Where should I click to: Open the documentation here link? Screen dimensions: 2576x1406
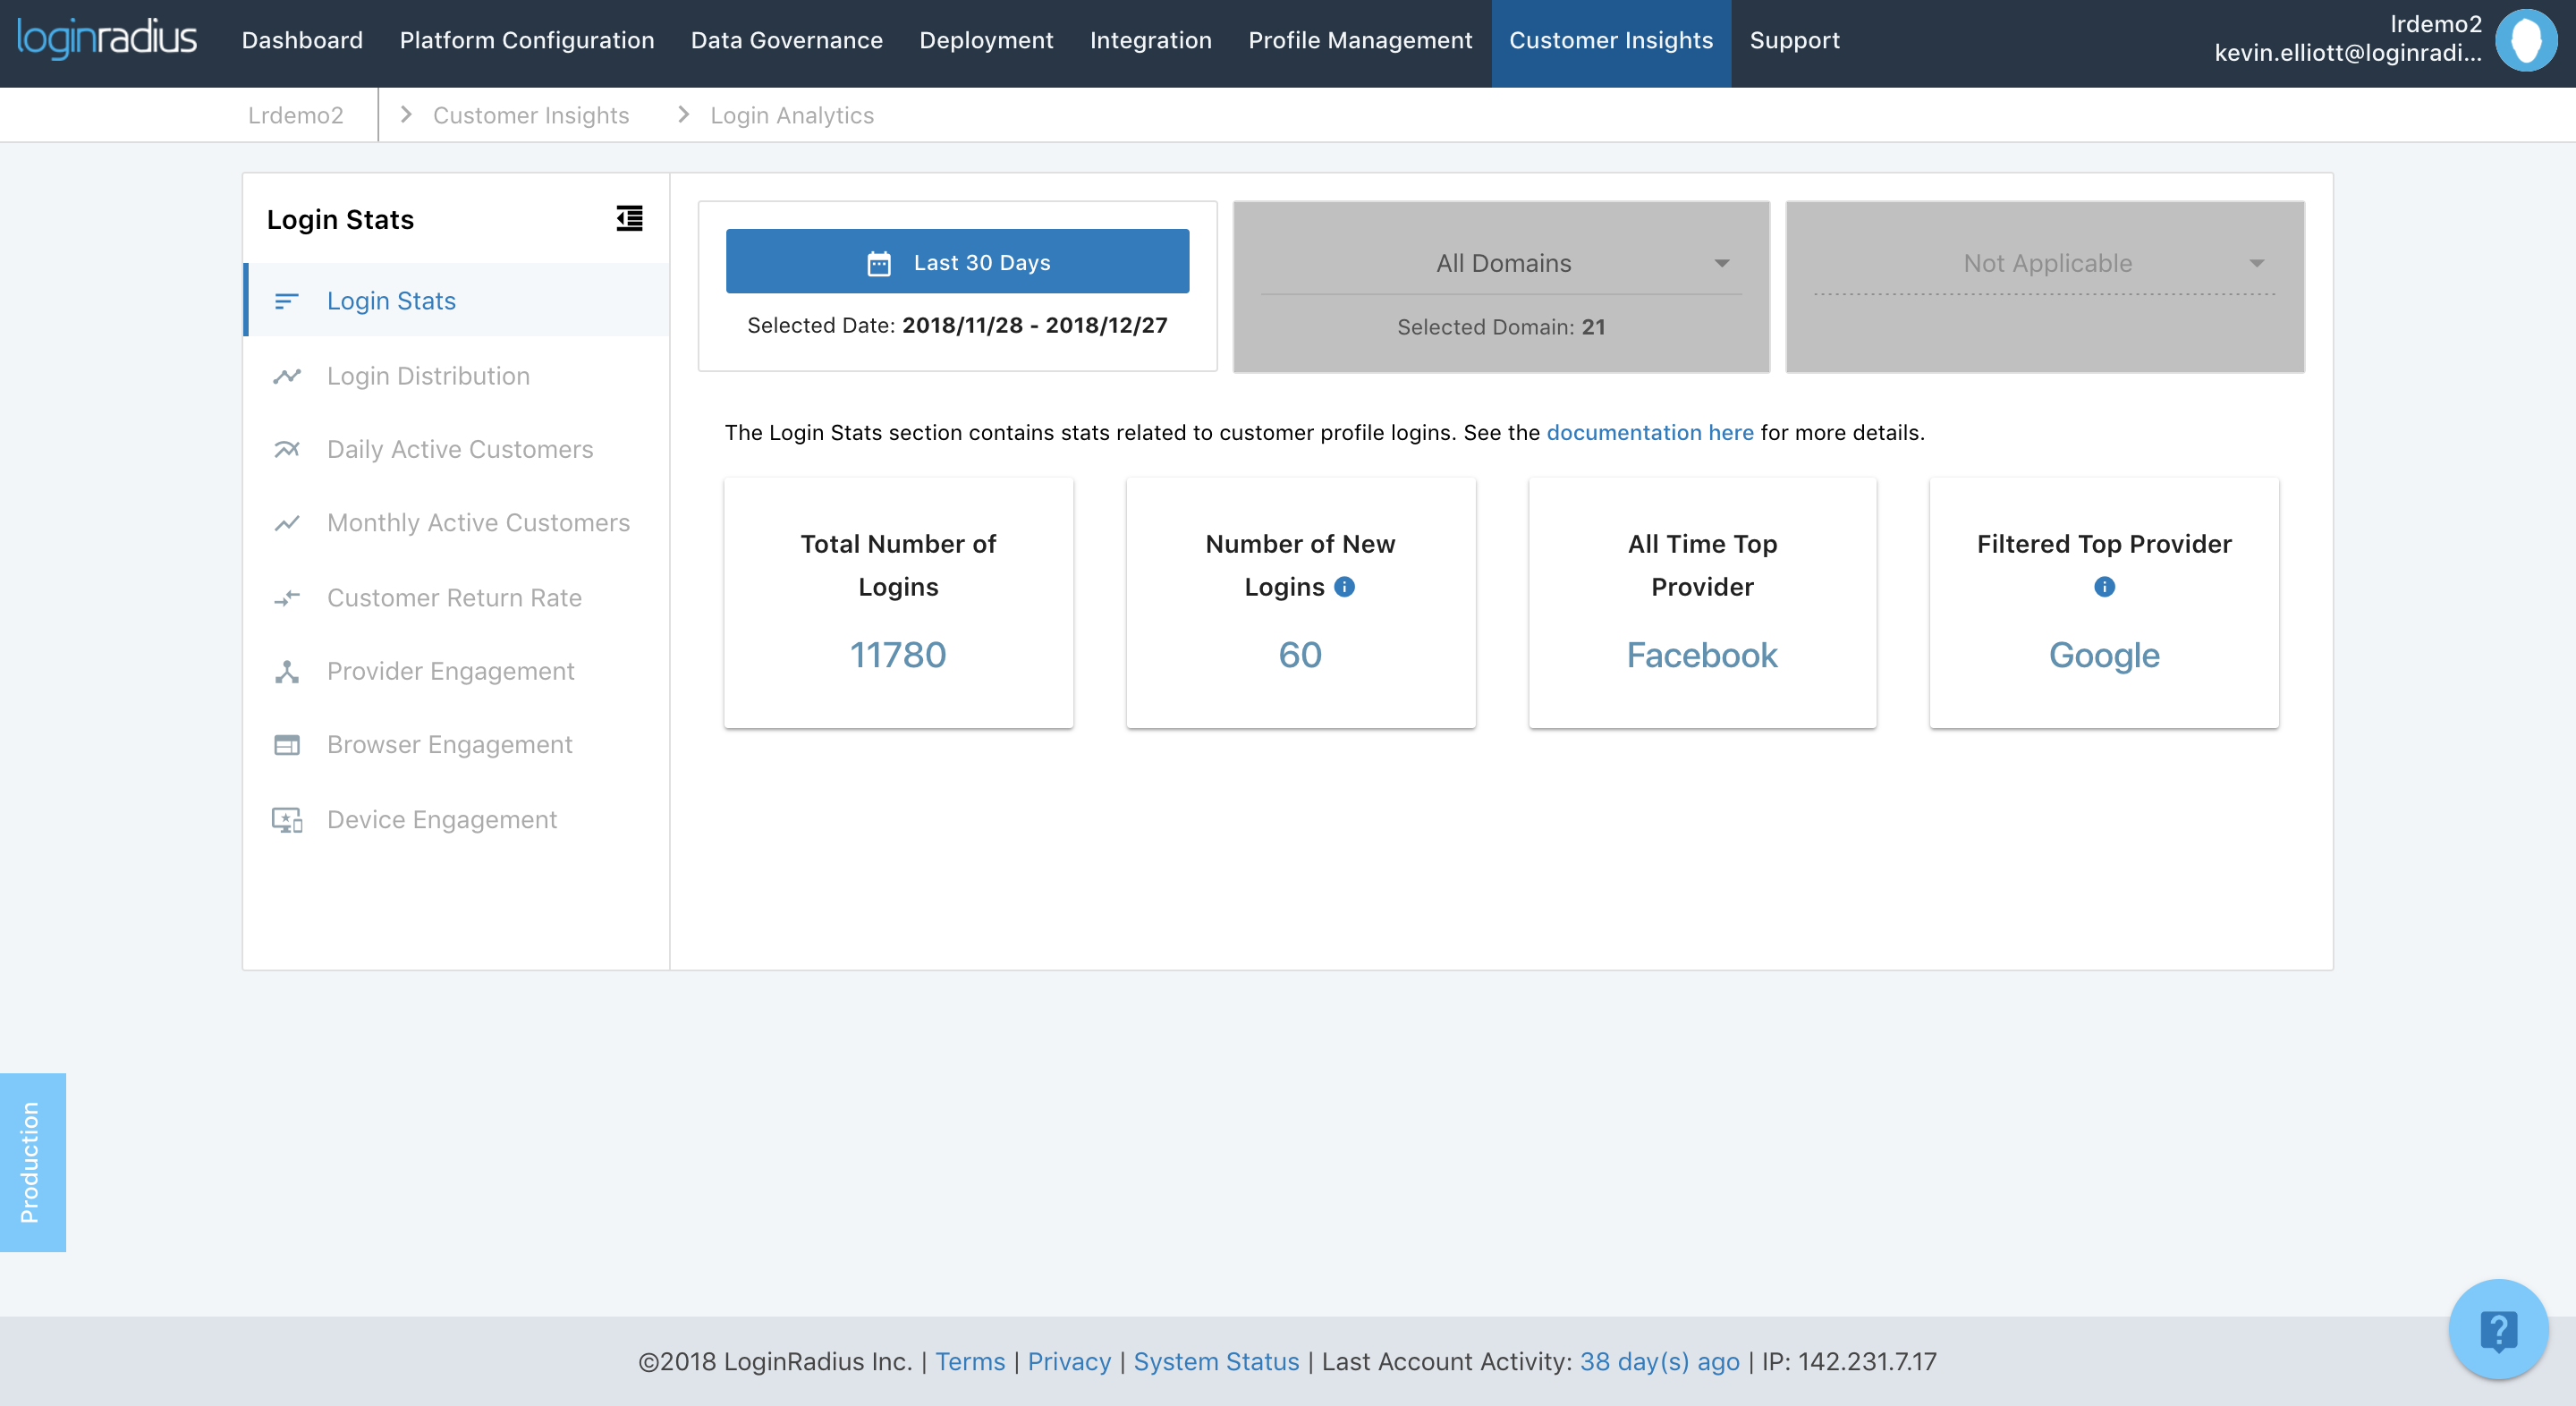coord(1649,432)
